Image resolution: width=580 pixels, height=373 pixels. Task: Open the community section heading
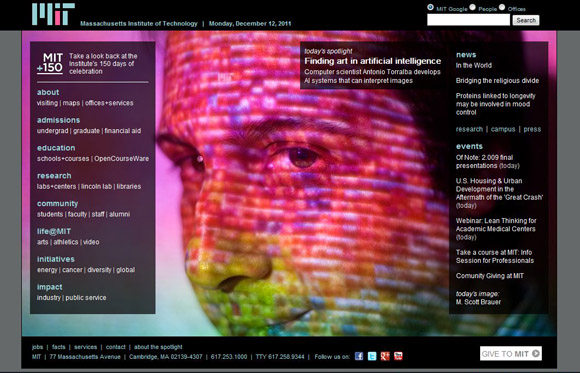pos(57,204)
